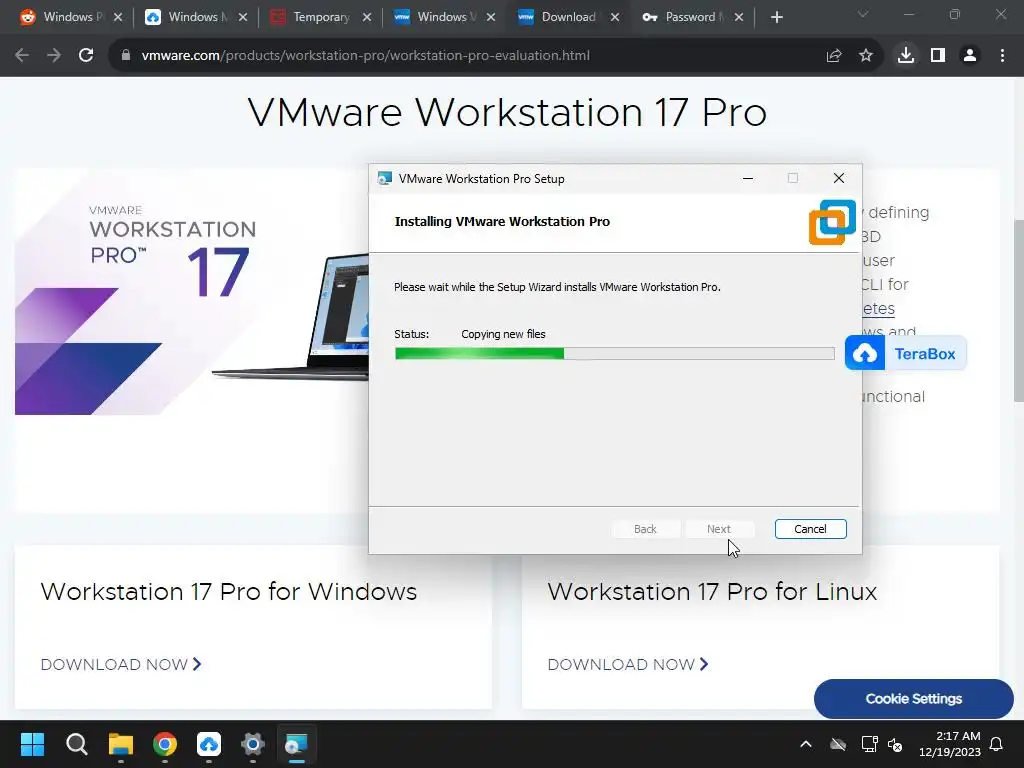Open the Windows Start menu
Viewport: 1024px width, 768px height.
[32, 744]
